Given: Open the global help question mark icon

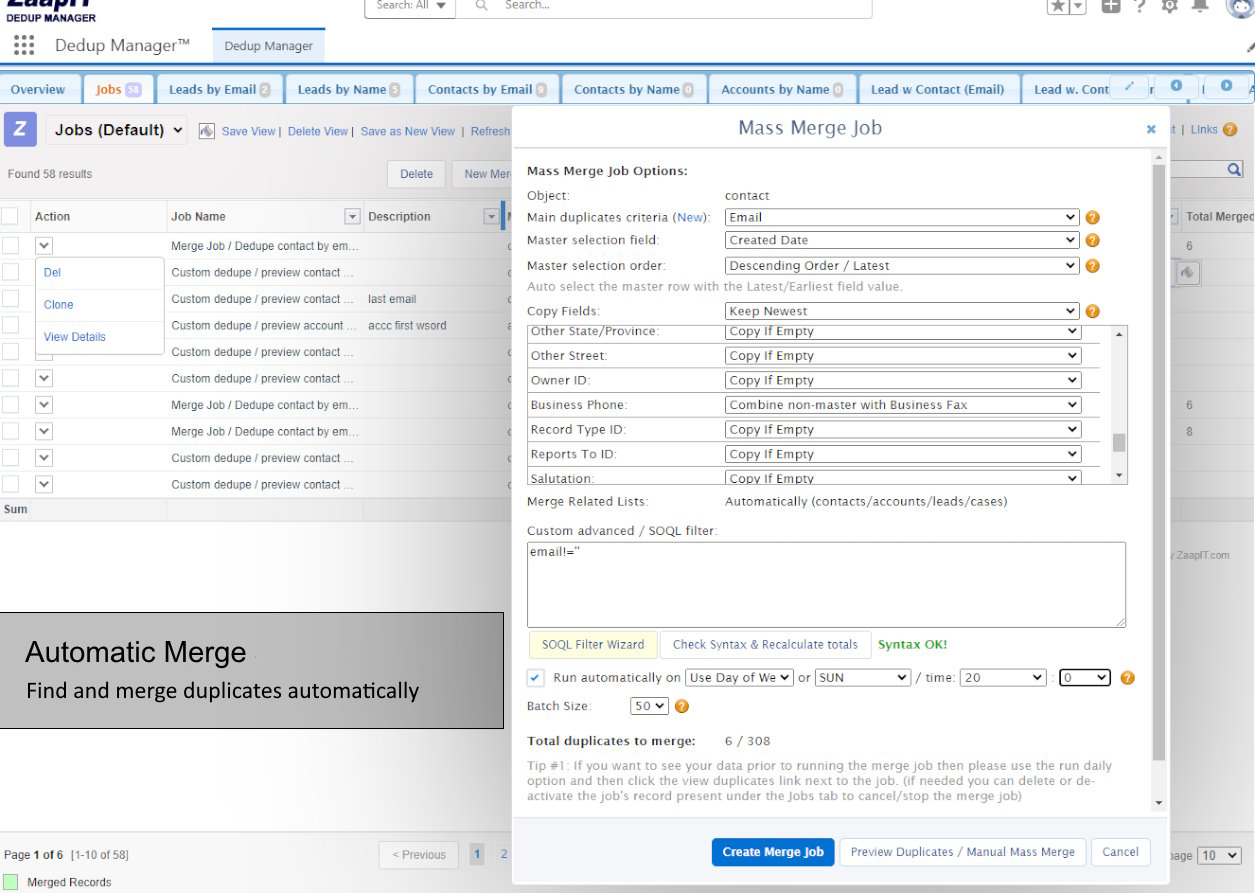Looking at the screenshot, I should point(1140,7).
